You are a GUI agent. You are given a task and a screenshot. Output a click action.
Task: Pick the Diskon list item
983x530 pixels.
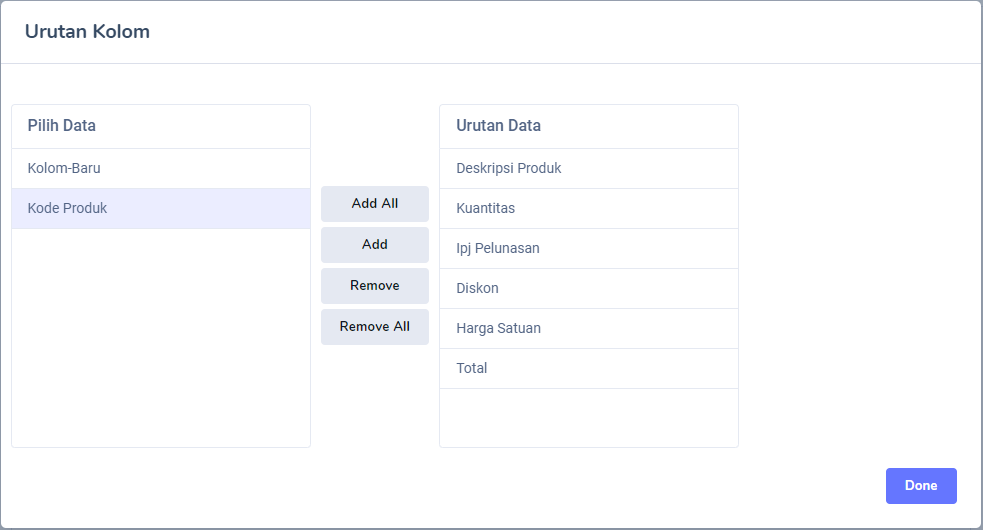tap(588, 288)
